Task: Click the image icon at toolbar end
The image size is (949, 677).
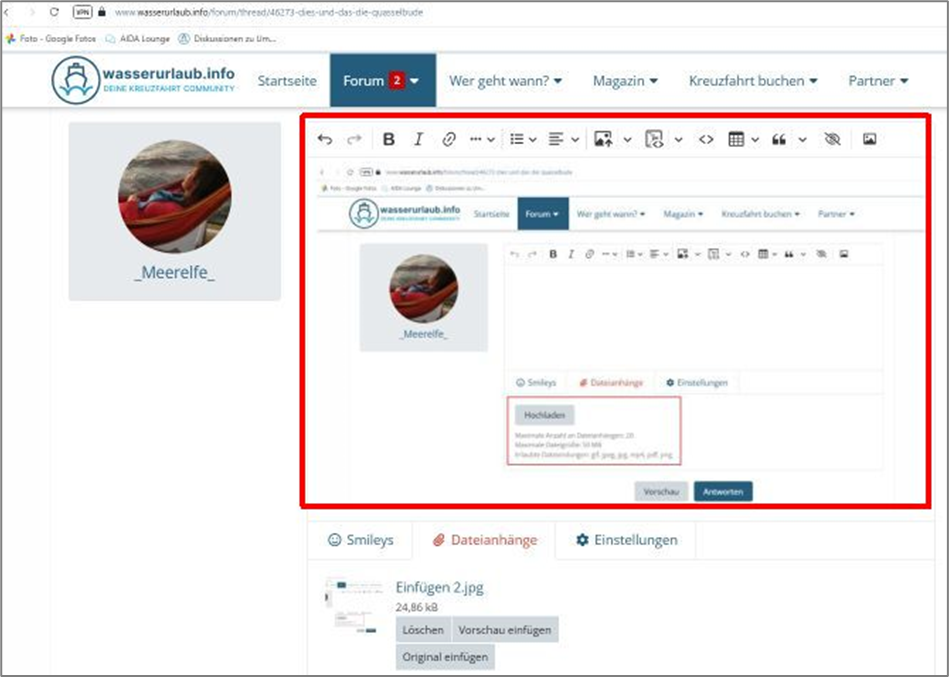Action: pyautogui.click(x=869, y=140)
